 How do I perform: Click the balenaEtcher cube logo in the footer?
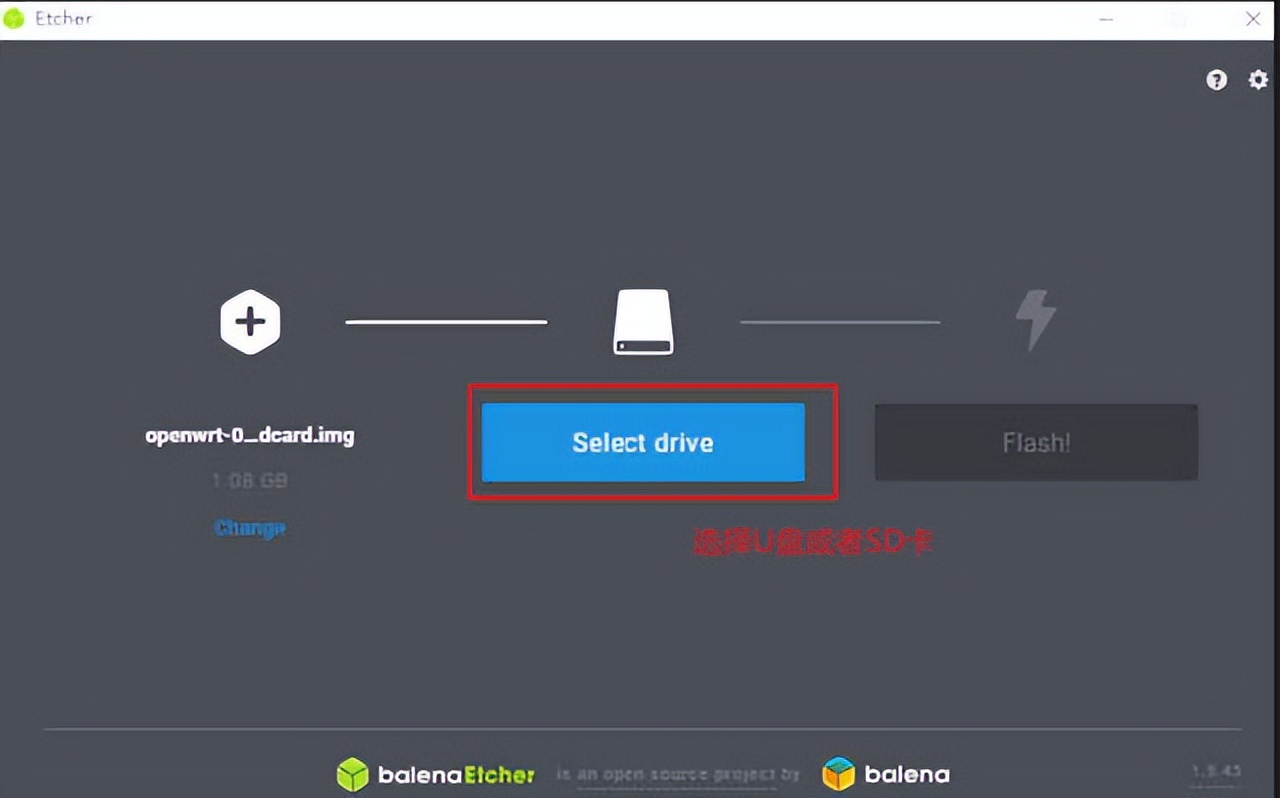point(352,774)
